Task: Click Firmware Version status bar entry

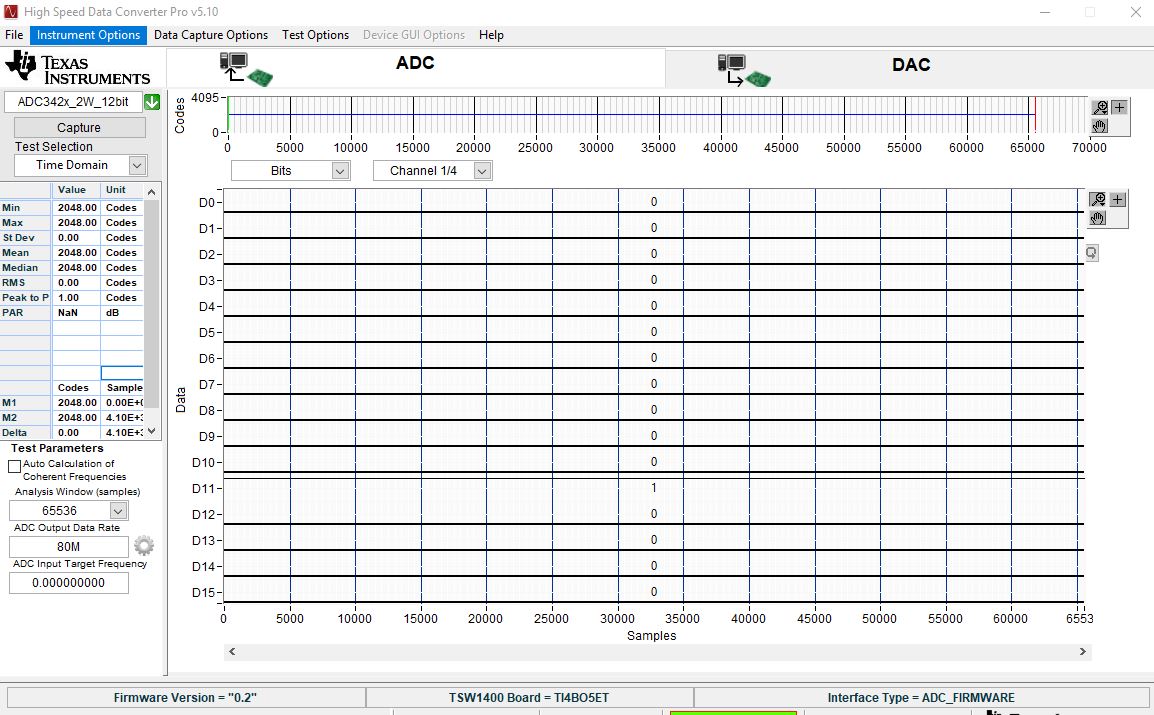Action: coord(185,697)
